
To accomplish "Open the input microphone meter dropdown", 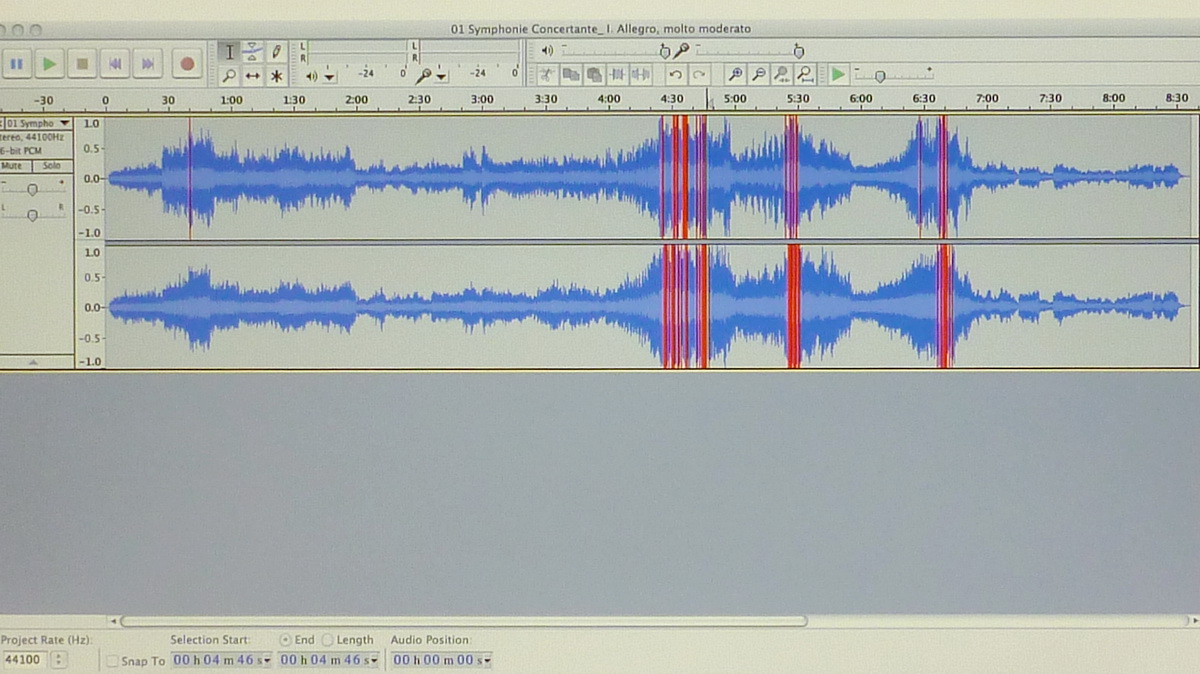I will [442, 77].
